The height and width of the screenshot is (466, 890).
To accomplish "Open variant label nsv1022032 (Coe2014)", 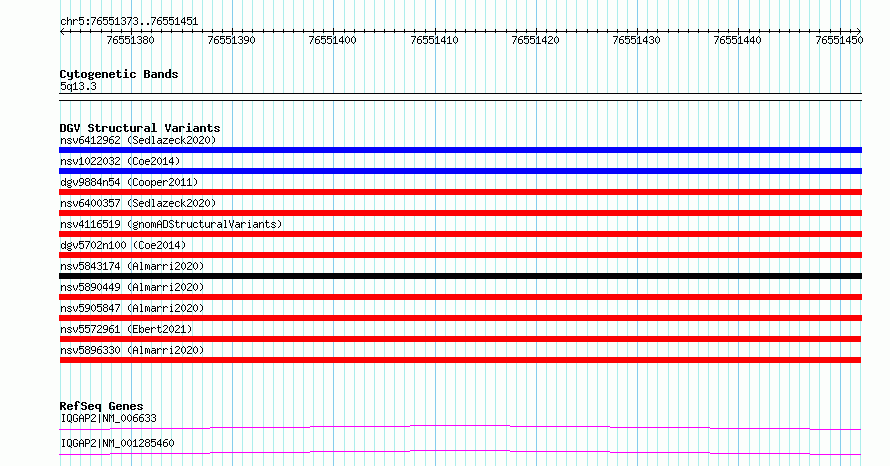I will click(120, 161).
